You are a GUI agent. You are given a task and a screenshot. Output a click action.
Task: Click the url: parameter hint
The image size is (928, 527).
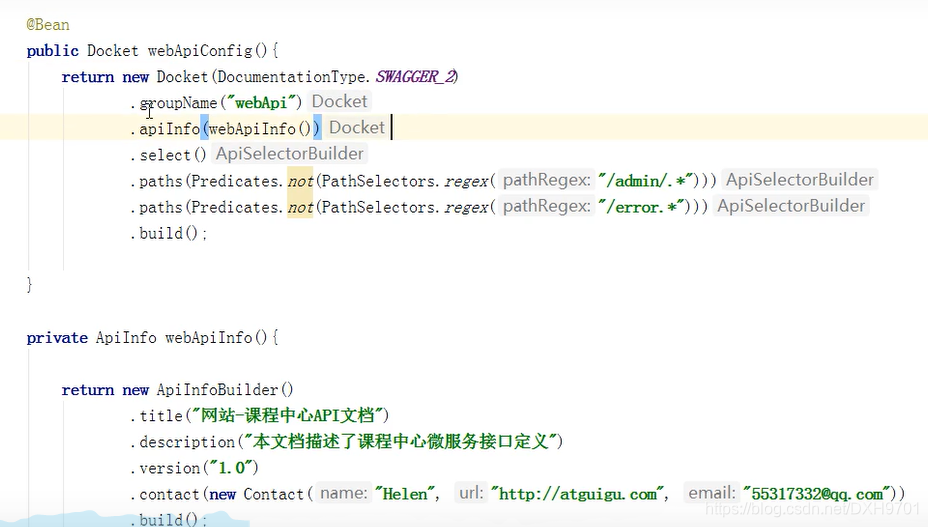click(x=471, y=493)
